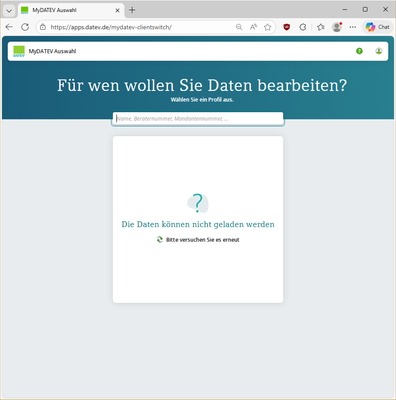Focus the Name, Beraternummer search field
Screen dimensions: 396x400
[198, 119]
